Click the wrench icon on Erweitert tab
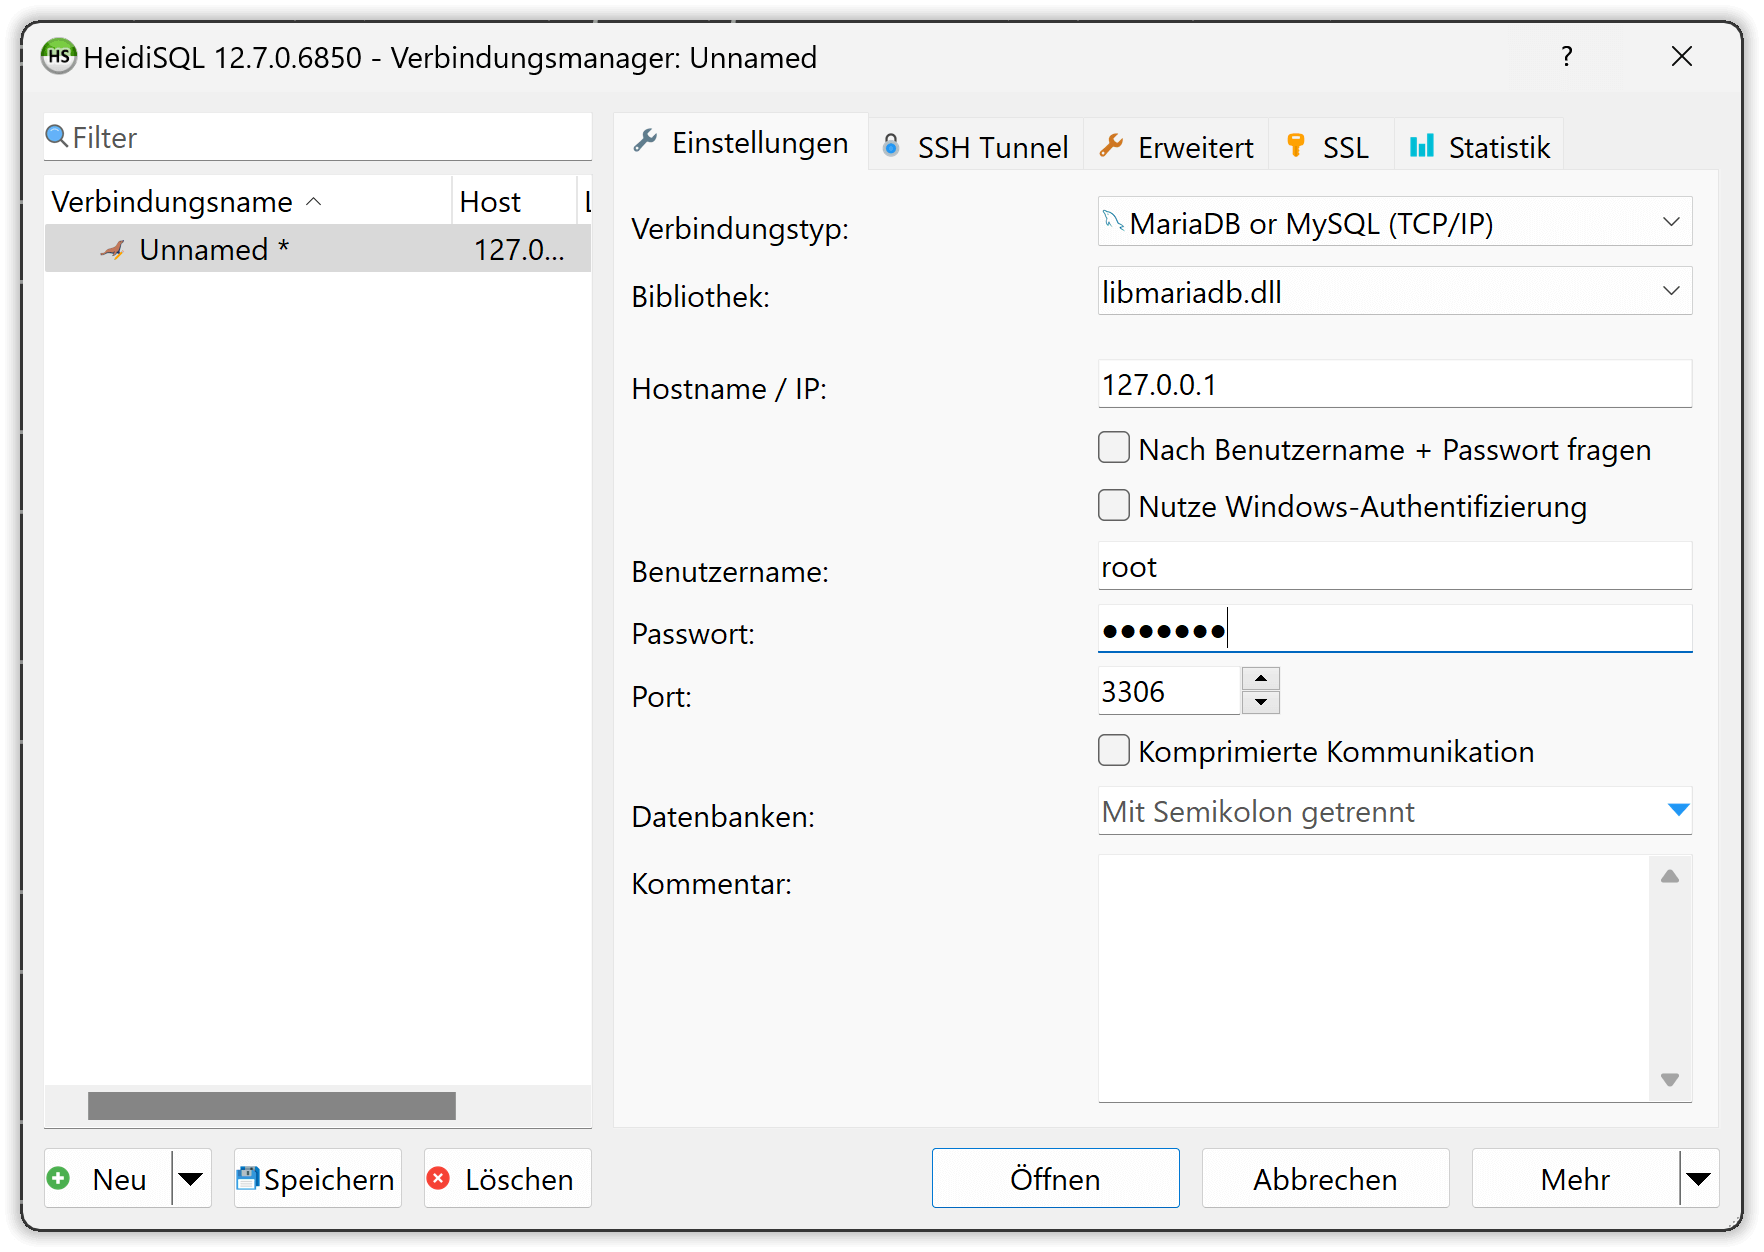Screen dimensions: 1764x1252 coord(1111,146)
